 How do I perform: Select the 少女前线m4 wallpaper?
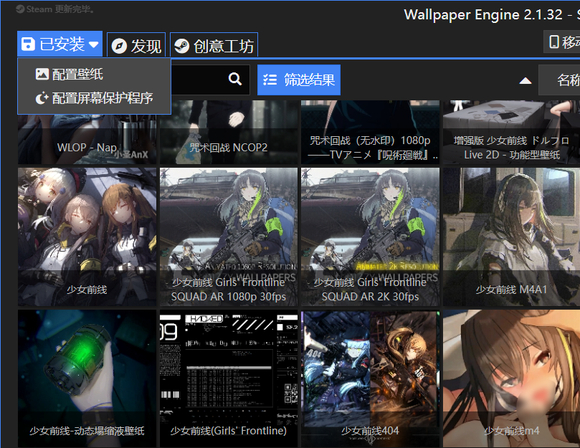[512, 378]
